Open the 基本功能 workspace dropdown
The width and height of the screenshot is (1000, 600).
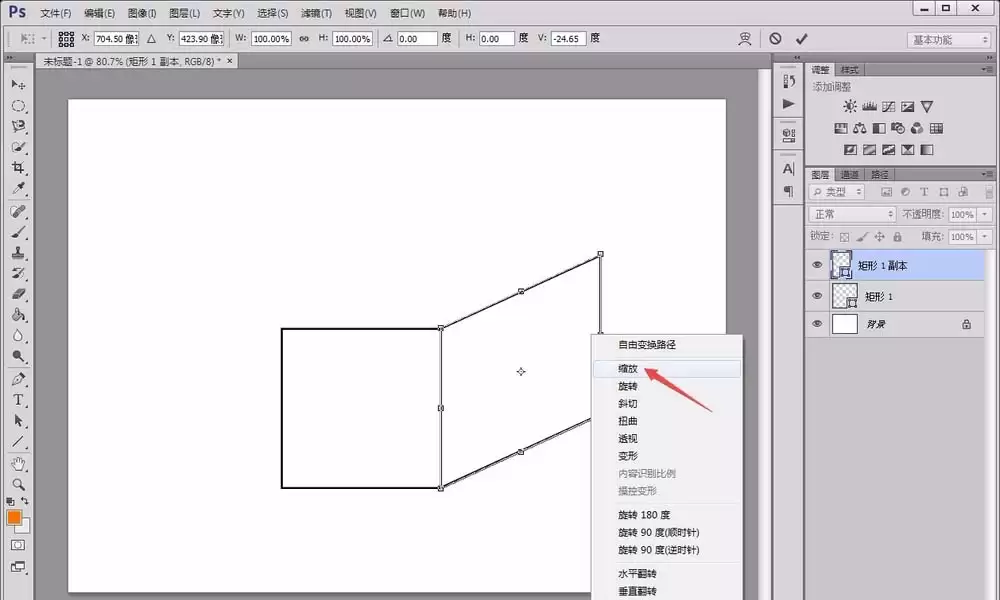pos(948,40)
